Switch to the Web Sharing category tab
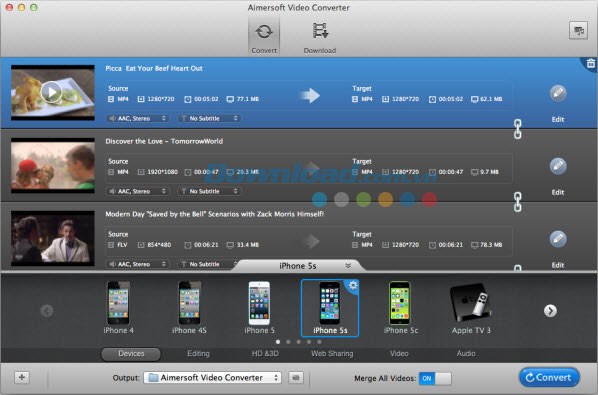Screen dimensions: 598x395 pos(332,354)
